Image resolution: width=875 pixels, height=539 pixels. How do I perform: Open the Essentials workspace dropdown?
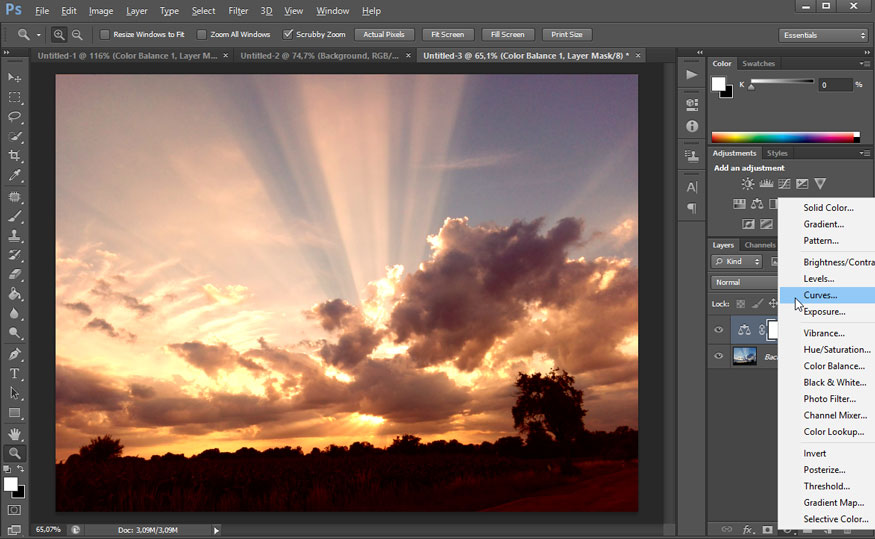click(x=823, y=35)
